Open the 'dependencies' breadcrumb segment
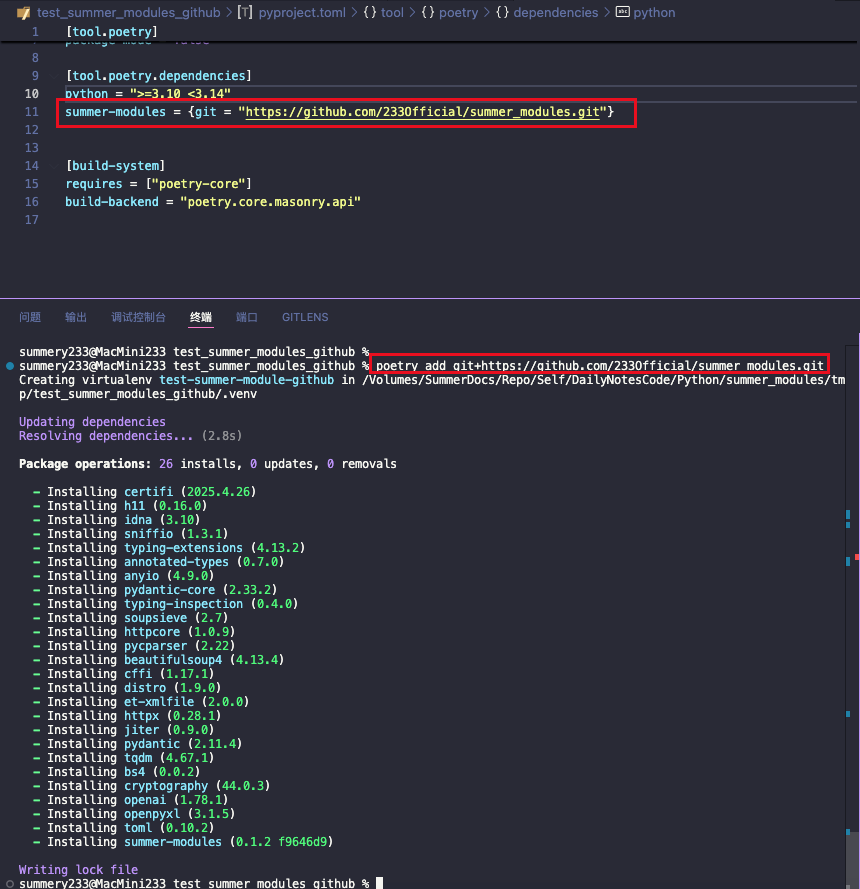Screen dimensions: 860x889 point(556,12)
